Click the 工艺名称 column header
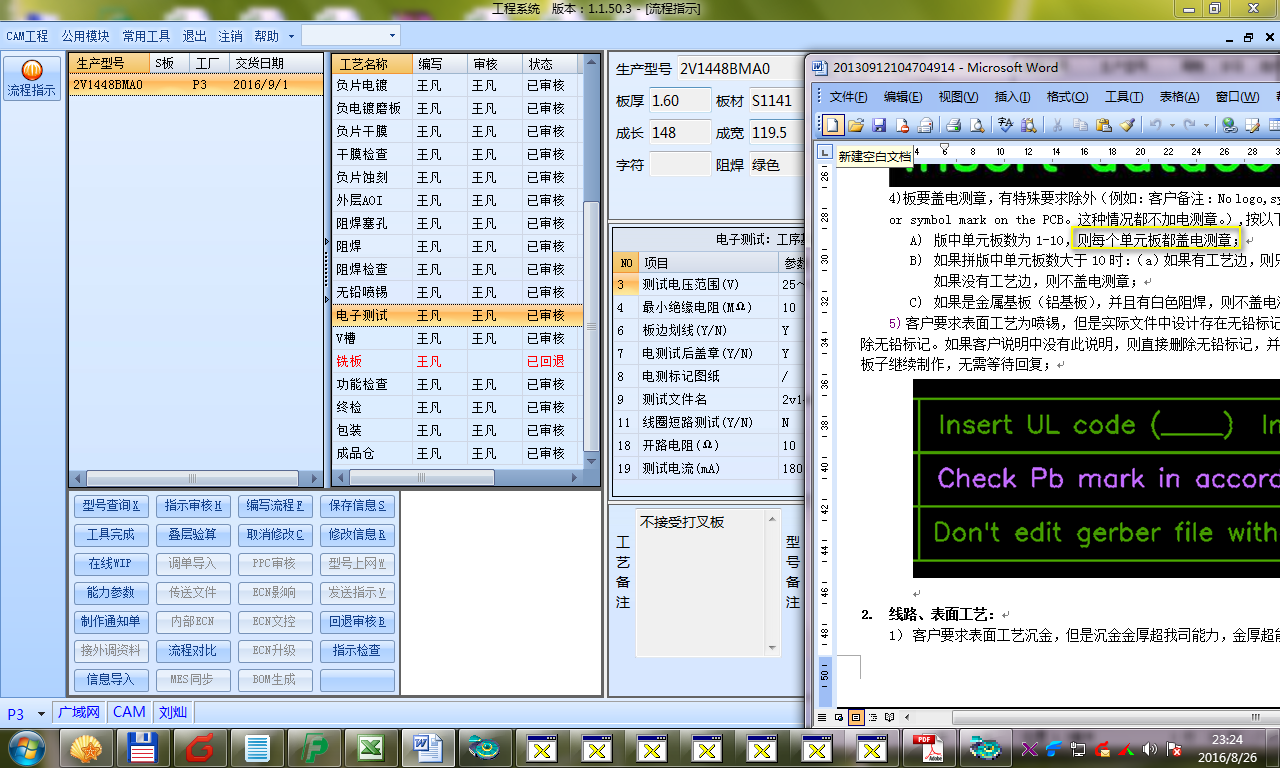Image resolution: width=1280 pixels, height=768 pixels. point(373,64)
